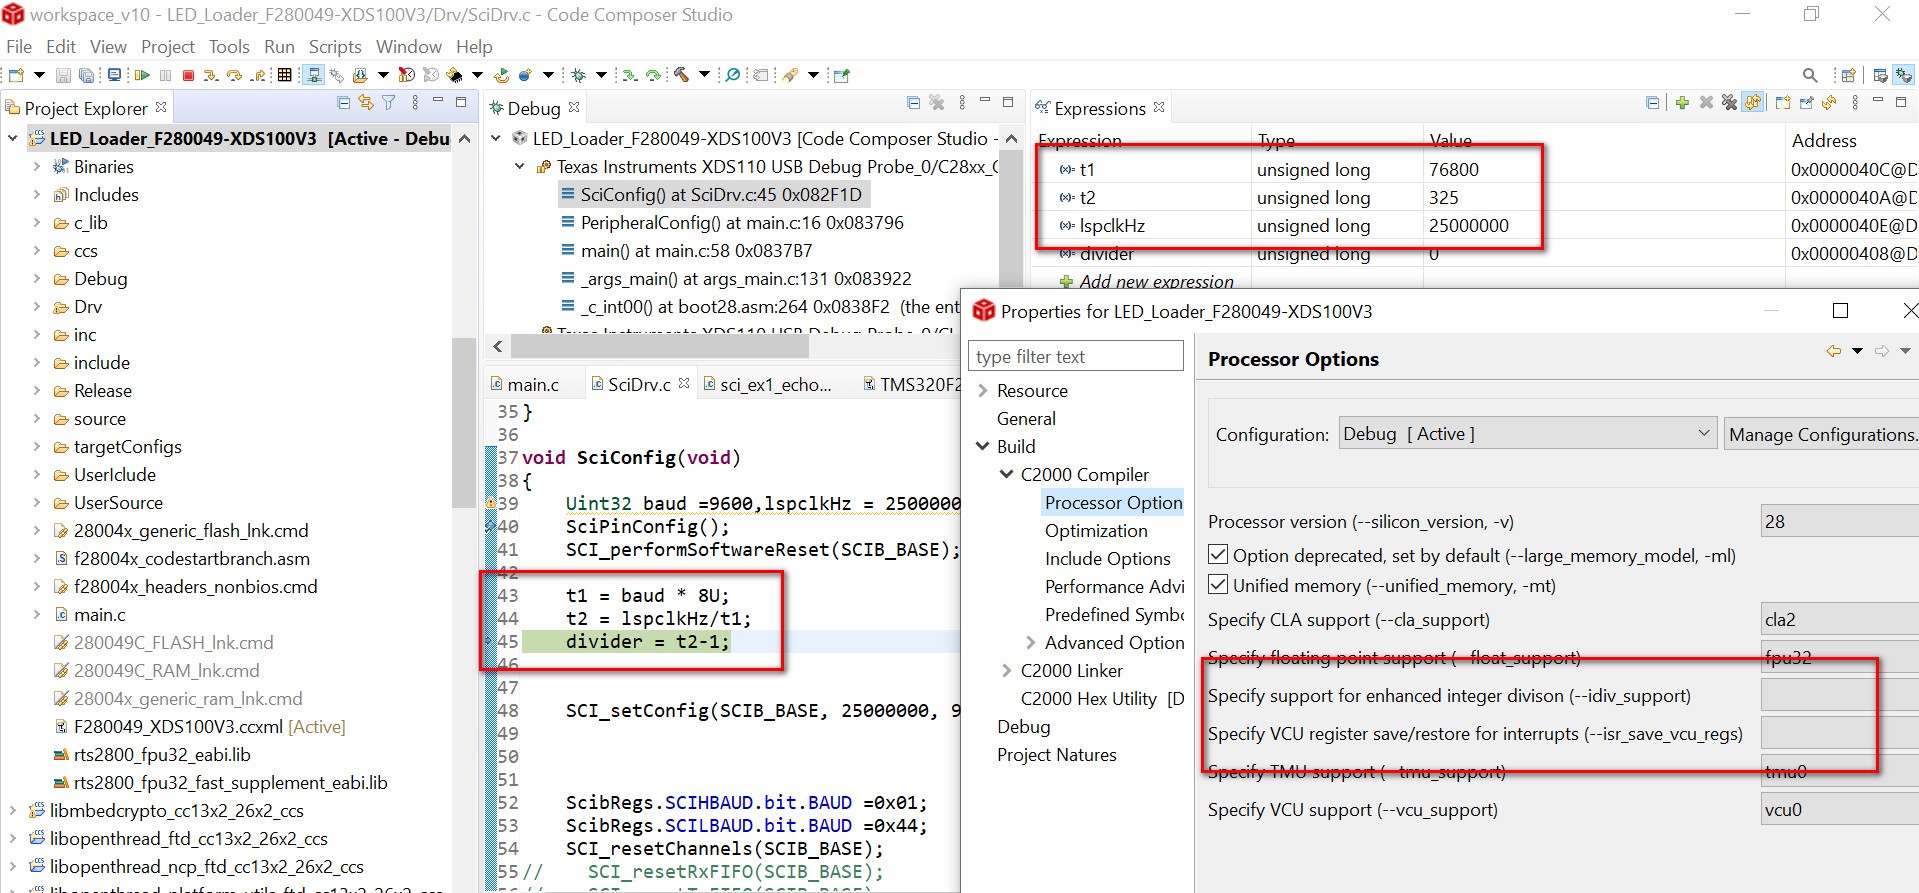Viewport: 1919px width, 893px height.
Task: Select the Optimization settings item
Action: click(x=1096, y=531)
